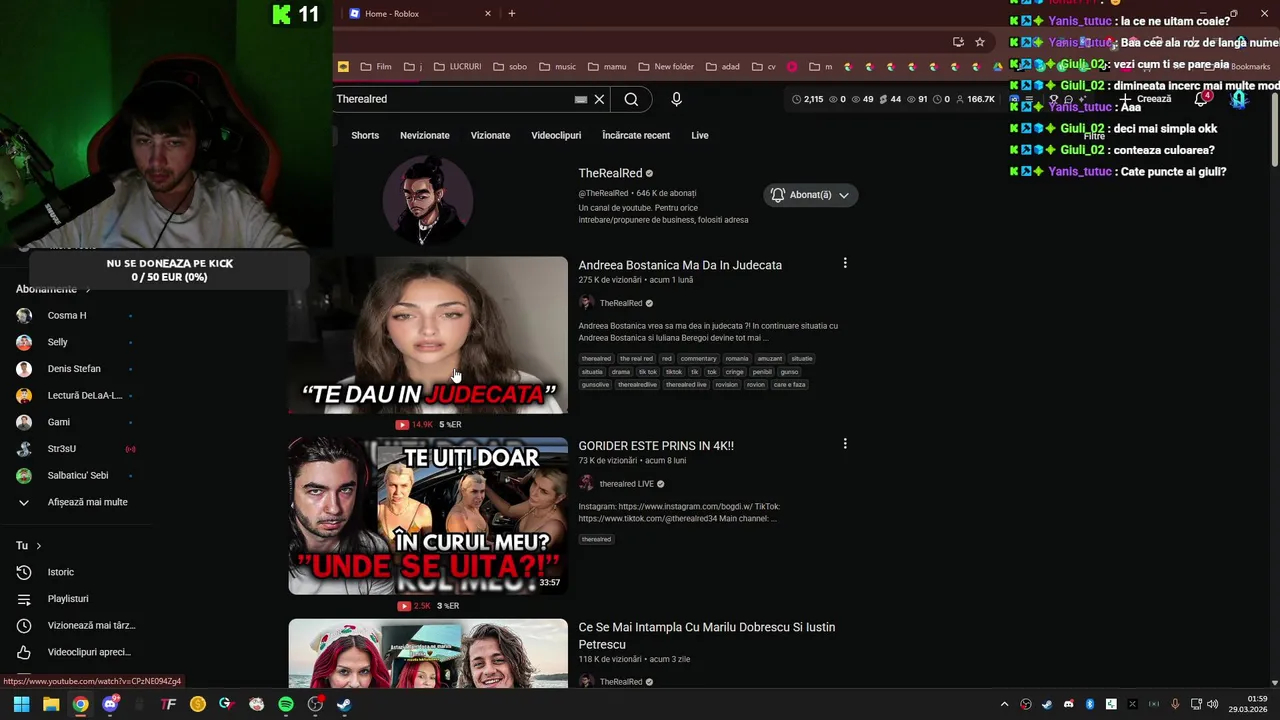Open therealred LIVE channel link
This screenshot has height=720, width=1280.
point(627,484)
